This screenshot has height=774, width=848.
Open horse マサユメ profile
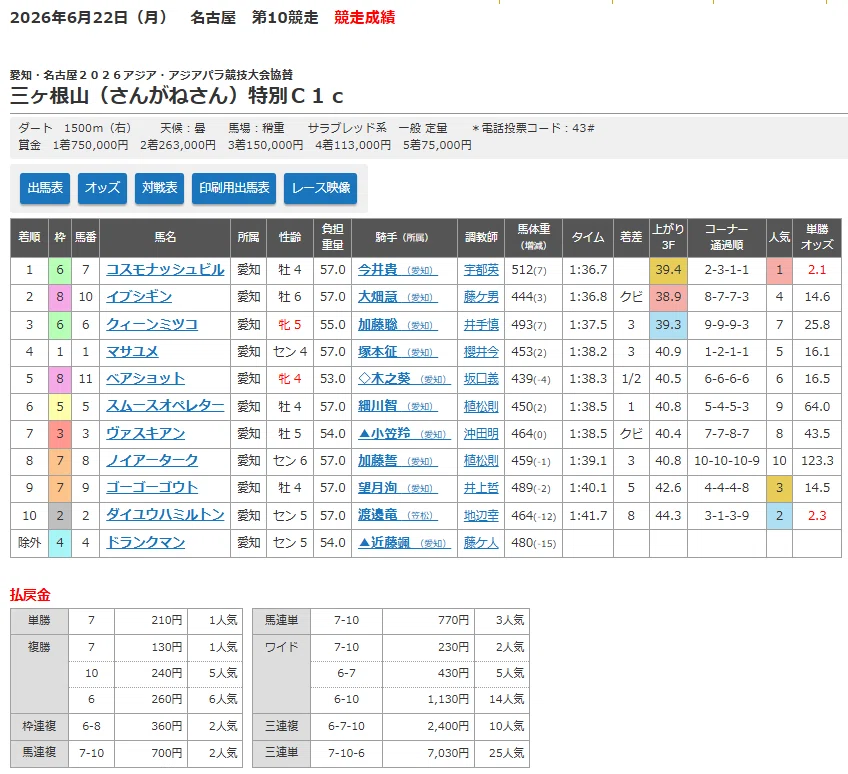132,352
